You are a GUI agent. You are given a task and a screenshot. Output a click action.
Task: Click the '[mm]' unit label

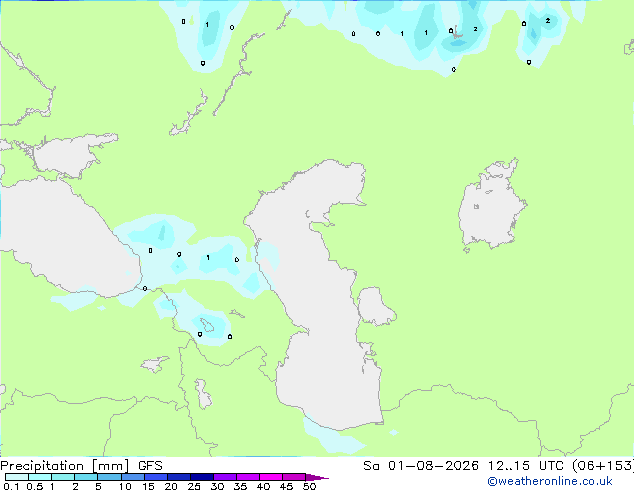coord(110,466)
